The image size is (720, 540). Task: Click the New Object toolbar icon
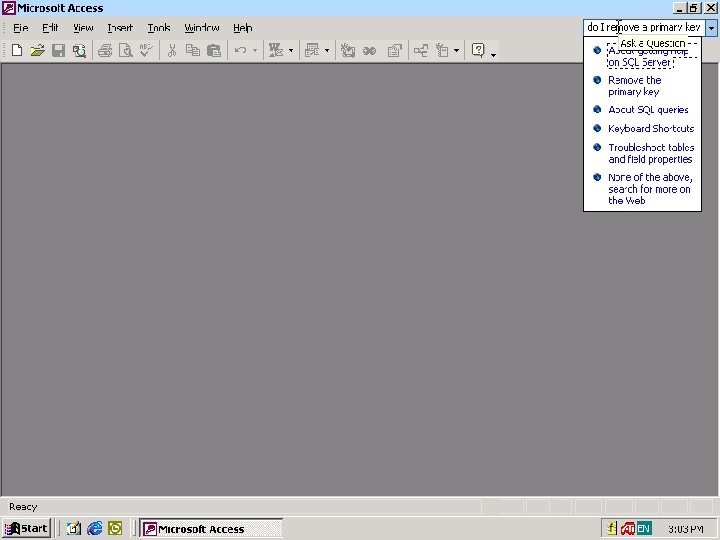pyautogui.click(x=442, y=50)
